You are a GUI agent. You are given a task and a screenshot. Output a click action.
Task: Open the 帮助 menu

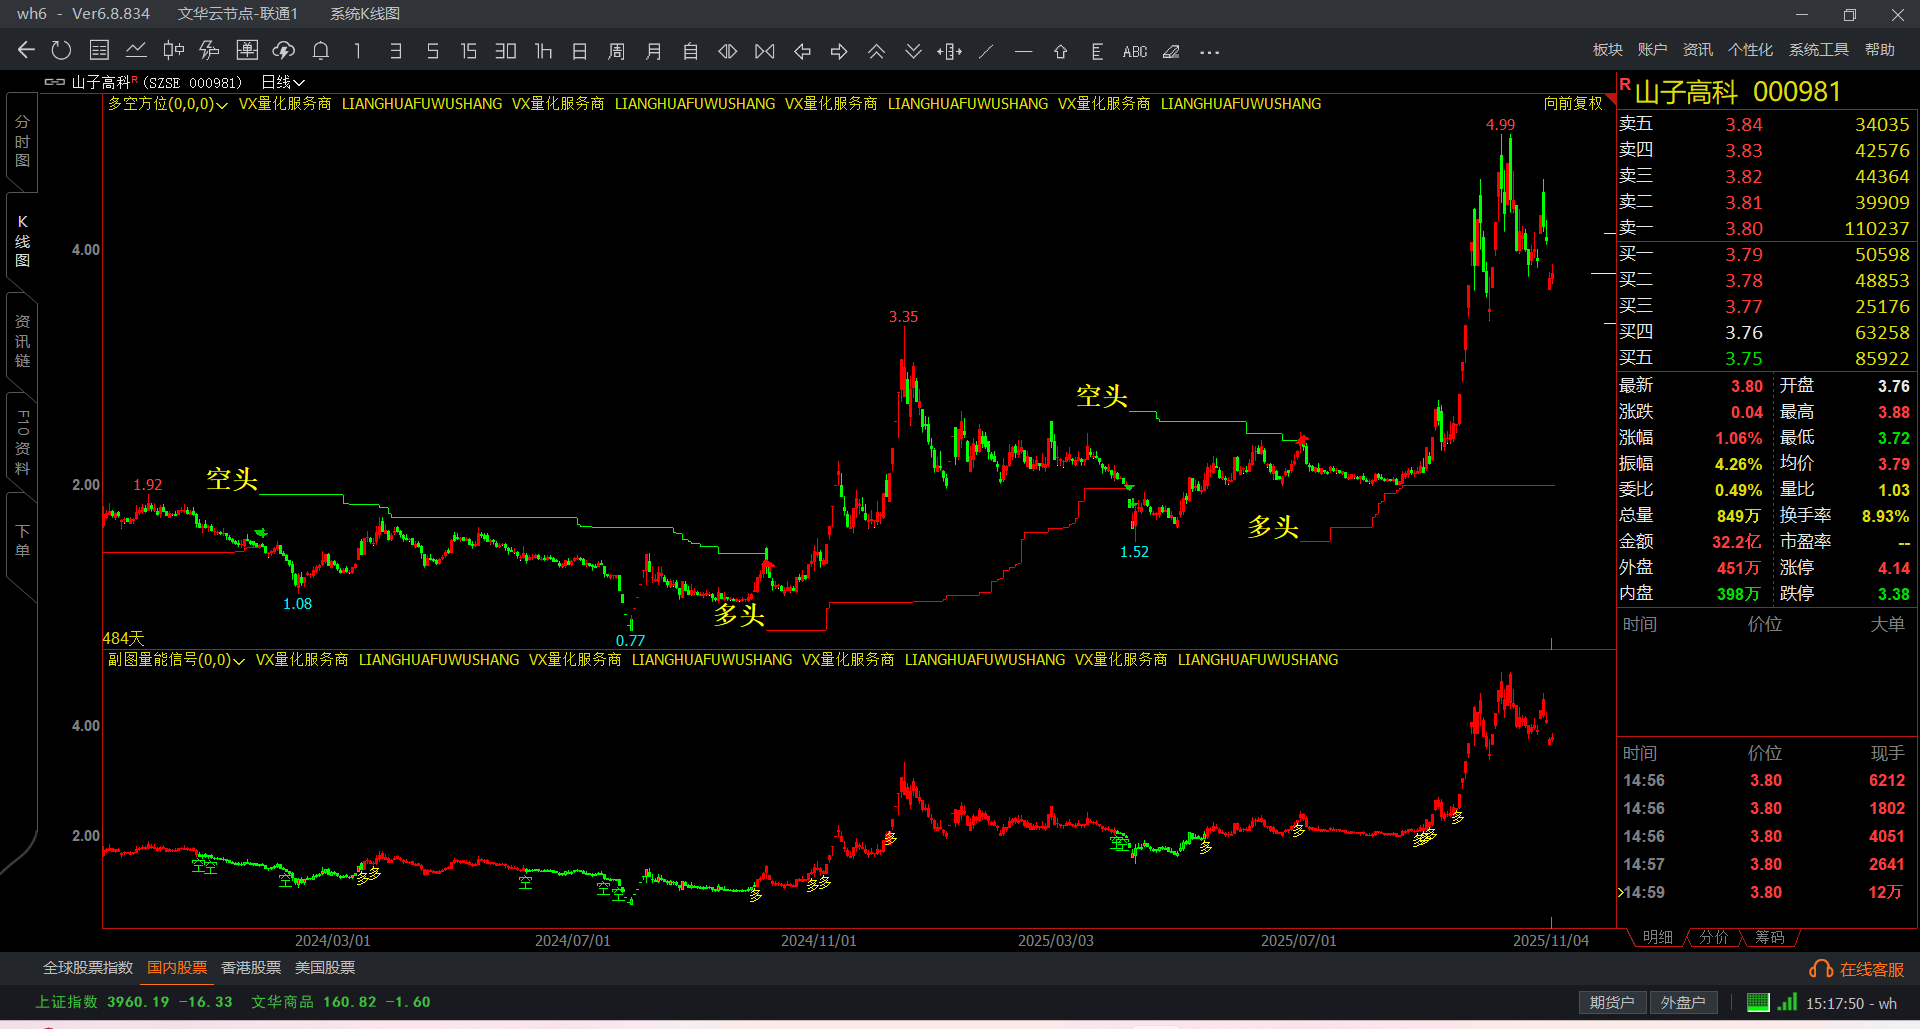click(1880, 50)
